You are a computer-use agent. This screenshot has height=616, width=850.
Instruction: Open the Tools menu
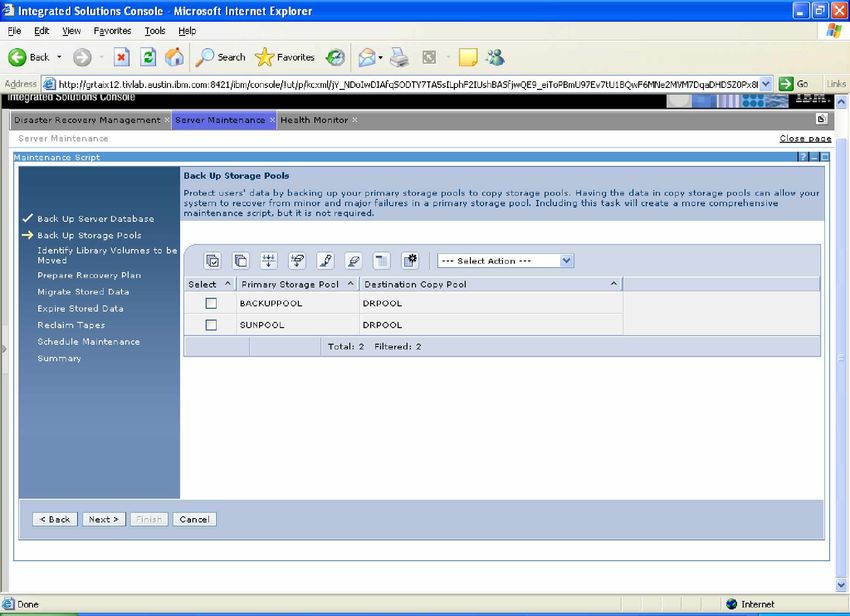(x=154, y=31)
